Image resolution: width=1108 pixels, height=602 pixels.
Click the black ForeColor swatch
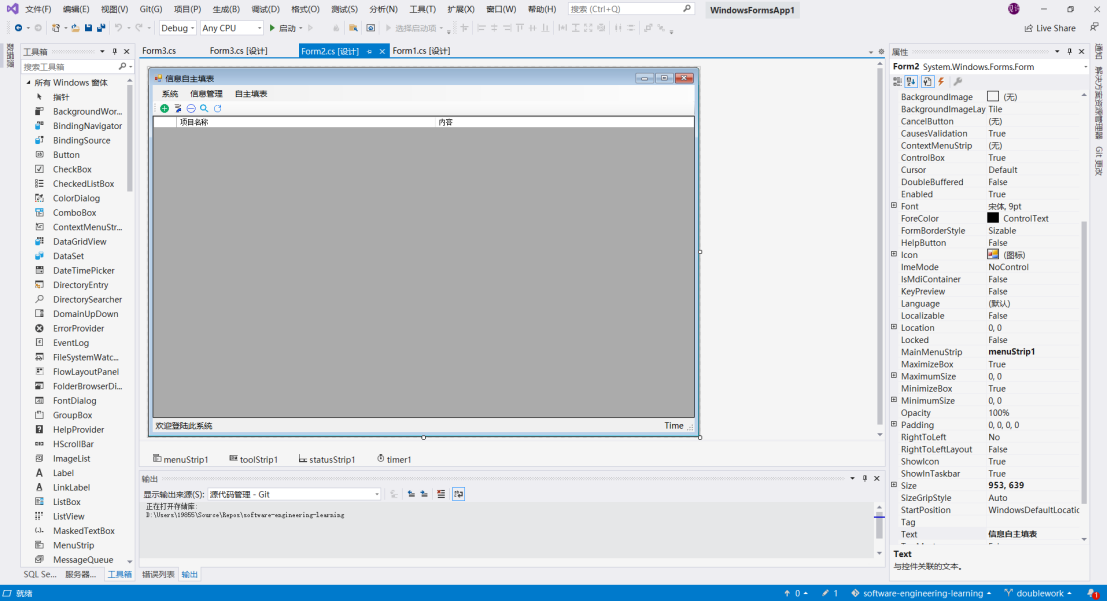[993, 218]
